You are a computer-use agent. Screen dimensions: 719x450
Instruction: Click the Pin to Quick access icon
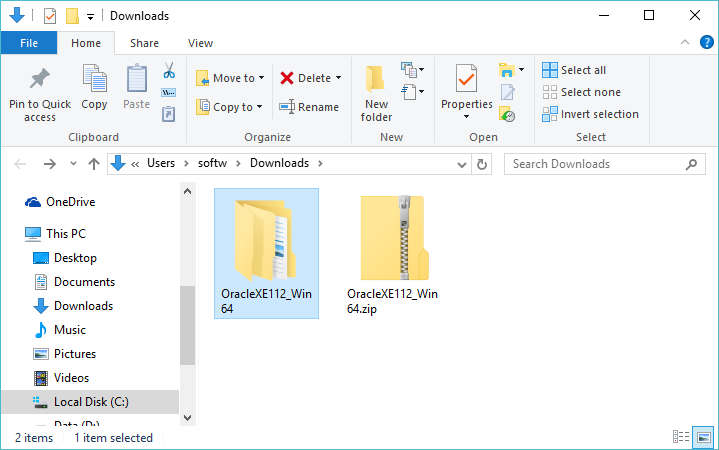click(40, 78)
